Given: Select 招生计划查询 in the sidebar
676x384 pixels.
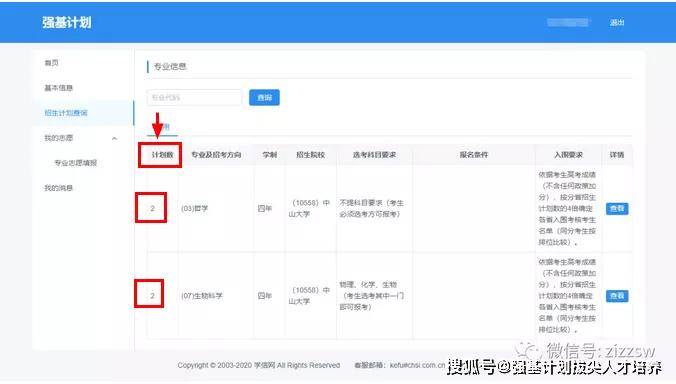Looking at the screenshot, I should pyautogui.click(x=66, y=113).
